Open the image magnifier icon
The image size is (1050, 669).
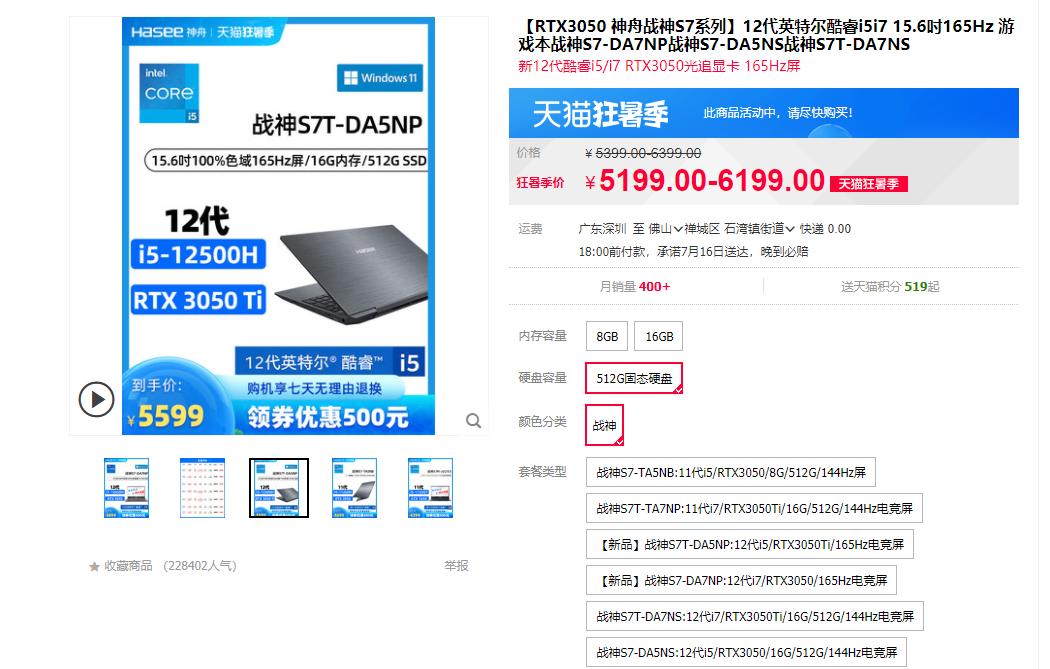coord(473,421)
